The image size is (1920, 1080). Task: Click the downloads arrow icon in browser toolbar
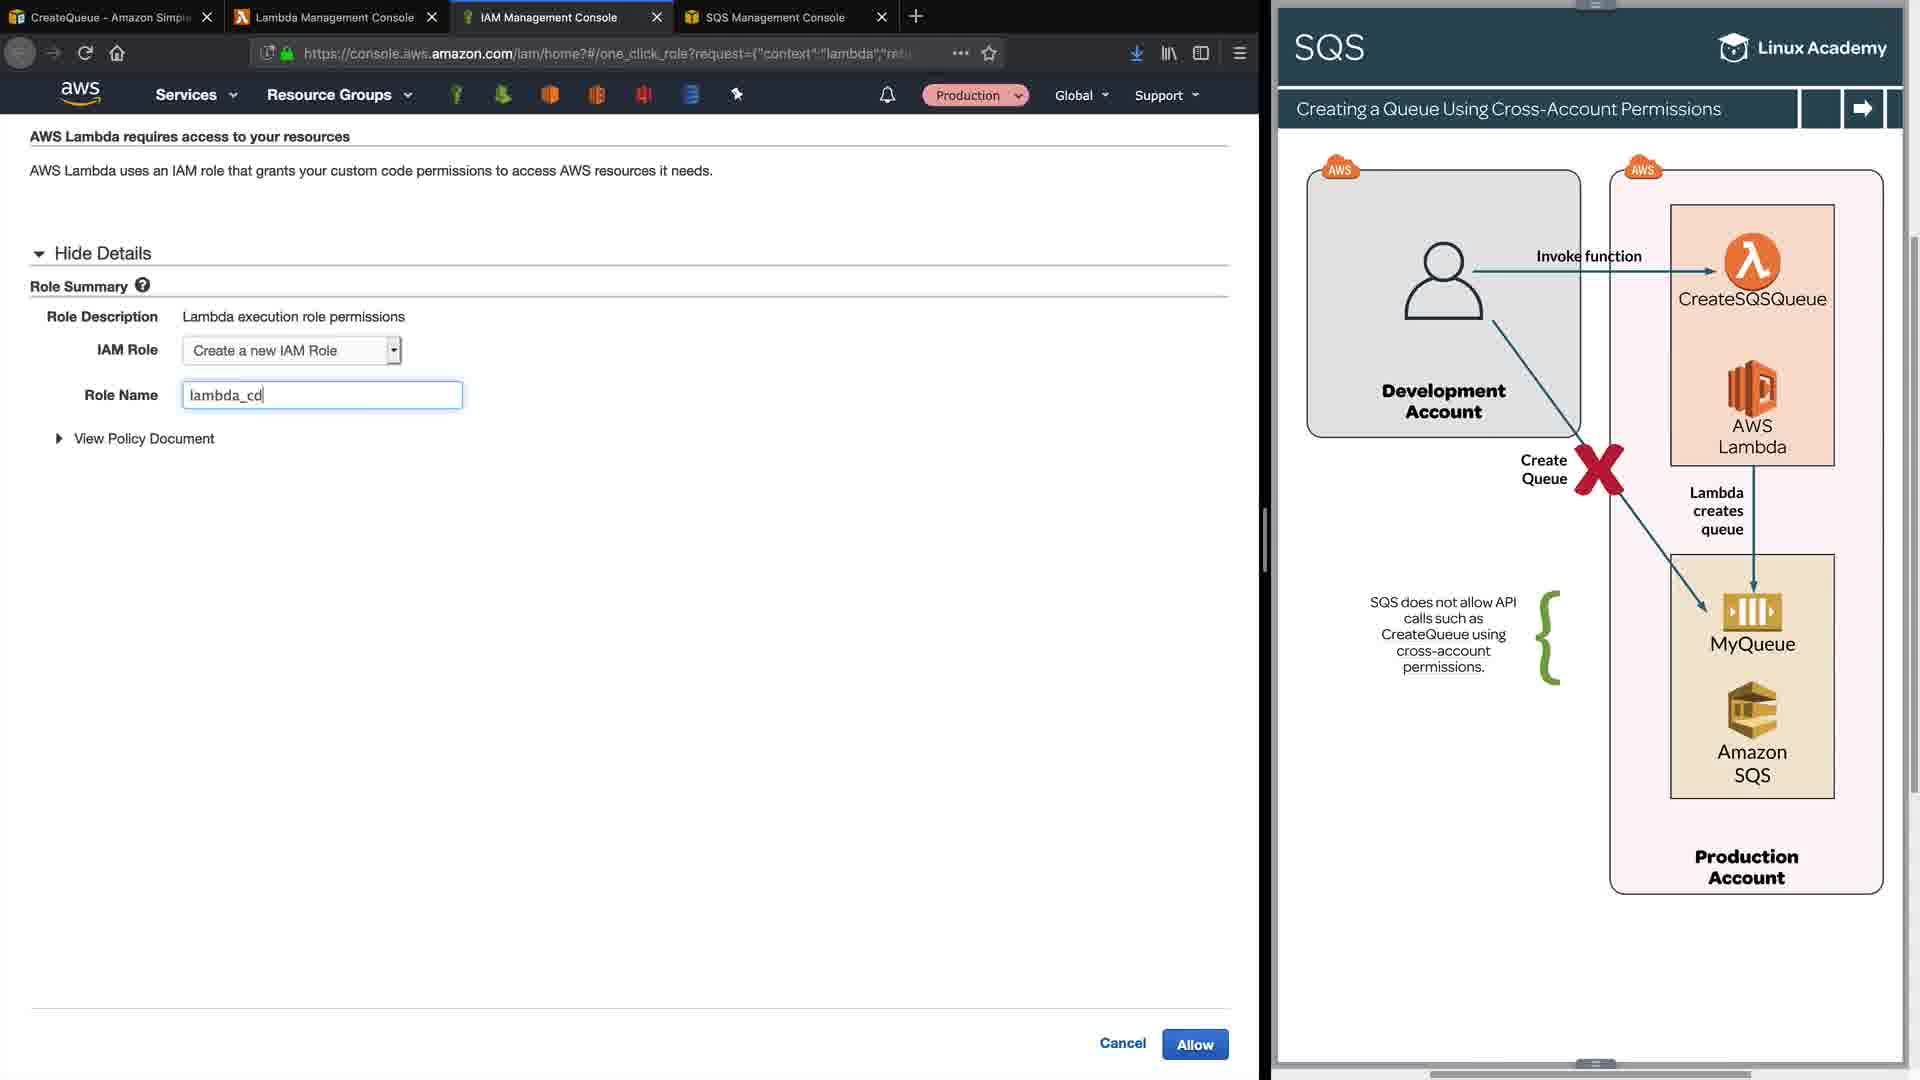tap(1136, 53)
